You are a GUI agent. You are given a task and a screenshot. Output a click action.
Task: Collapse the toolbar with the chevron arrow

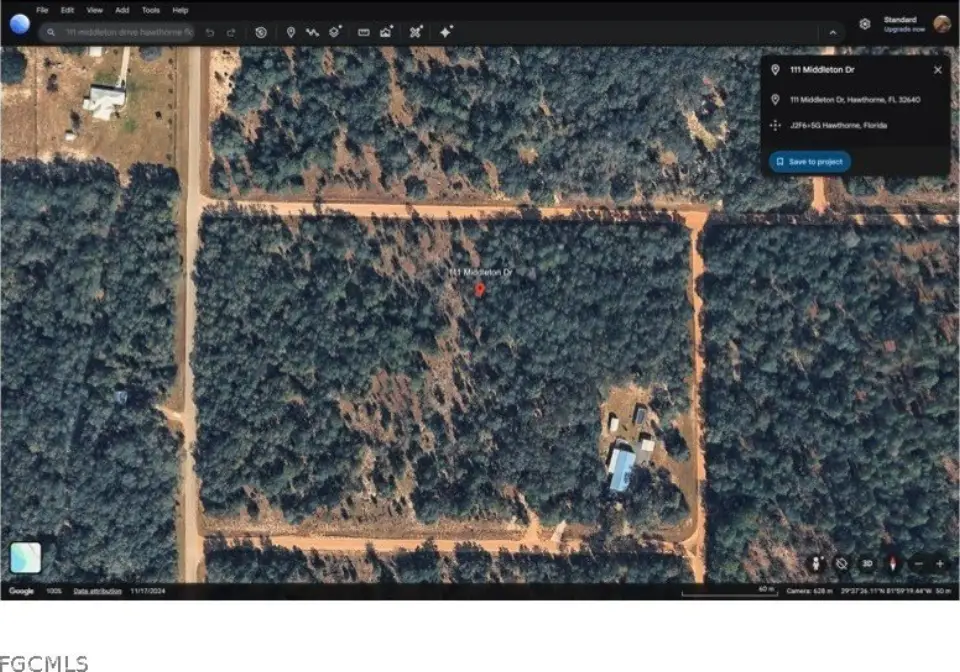[831, 33]
